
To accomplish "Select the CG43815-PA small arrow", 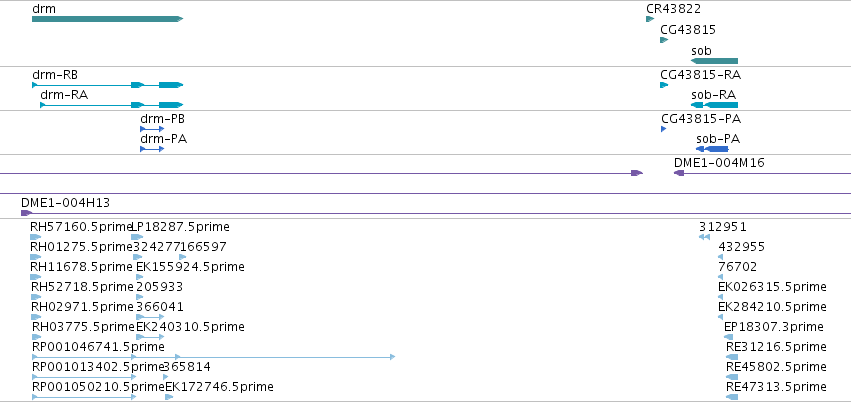I will [663, 129].
